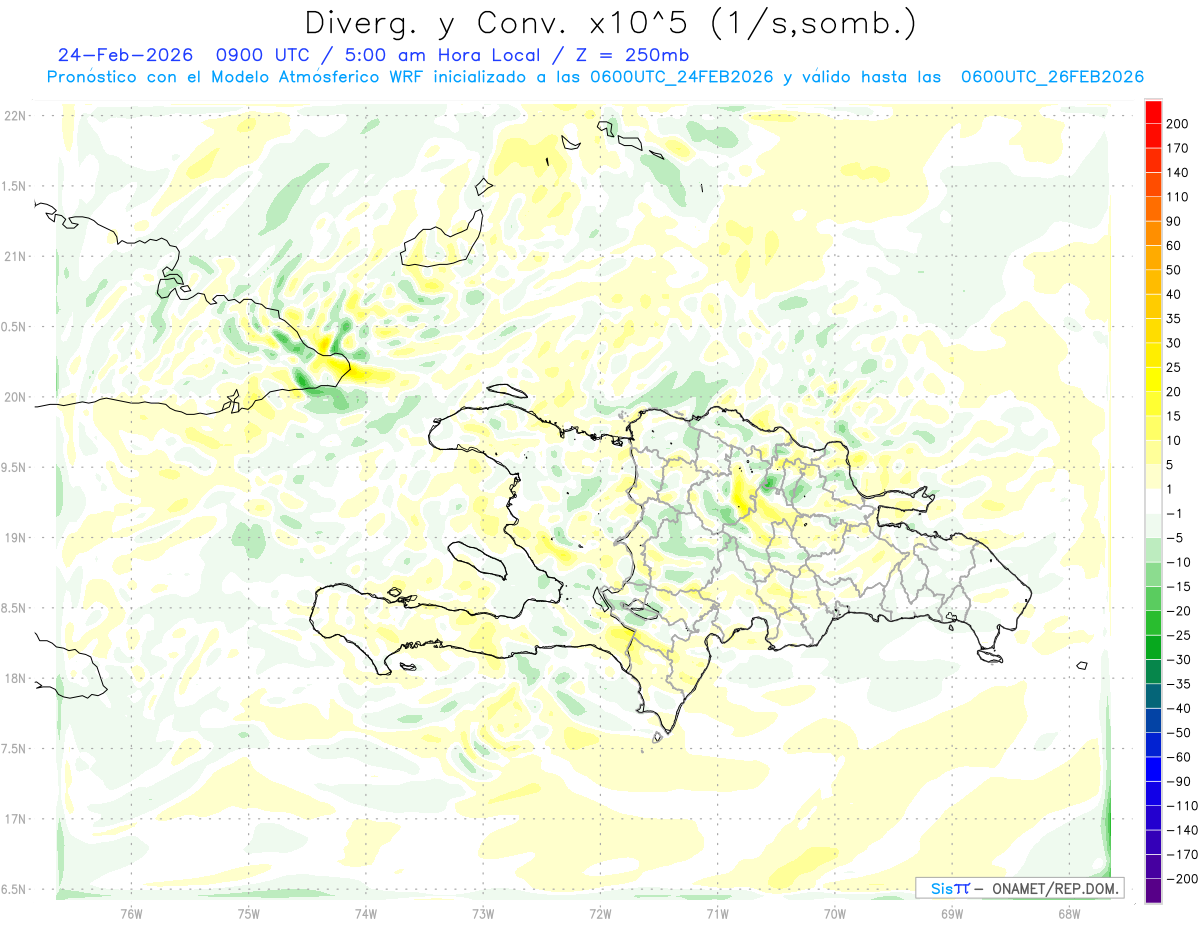Click the '22N' latitude label
Image resolution: width=1200 pixels, height=927 pixels.
coord(14,116)
